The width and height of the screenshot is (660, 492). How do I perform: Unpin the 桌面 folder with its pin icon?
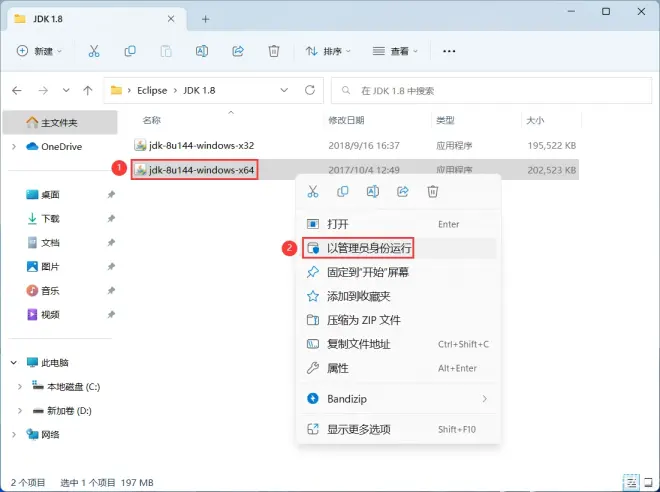click(x=111, y=194)
